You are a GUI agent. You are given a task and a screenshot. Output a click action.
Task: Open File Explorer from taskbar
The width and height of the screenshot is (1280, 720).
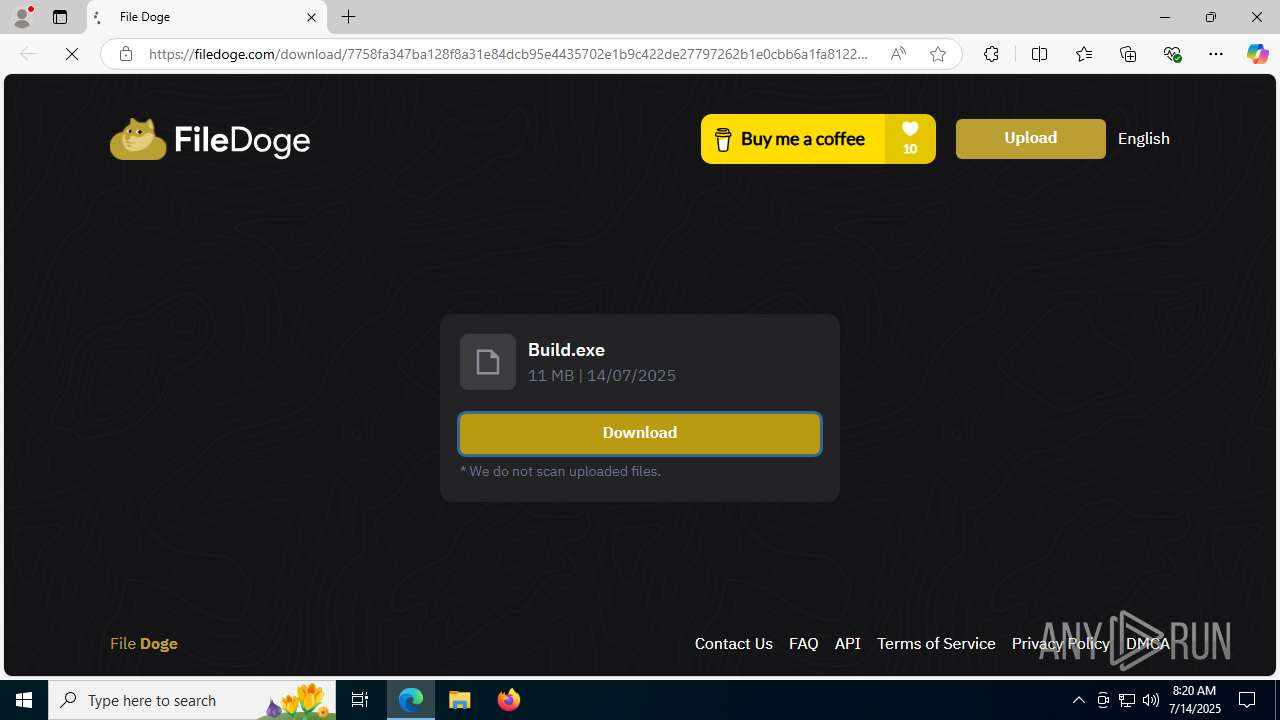(460, 700)
